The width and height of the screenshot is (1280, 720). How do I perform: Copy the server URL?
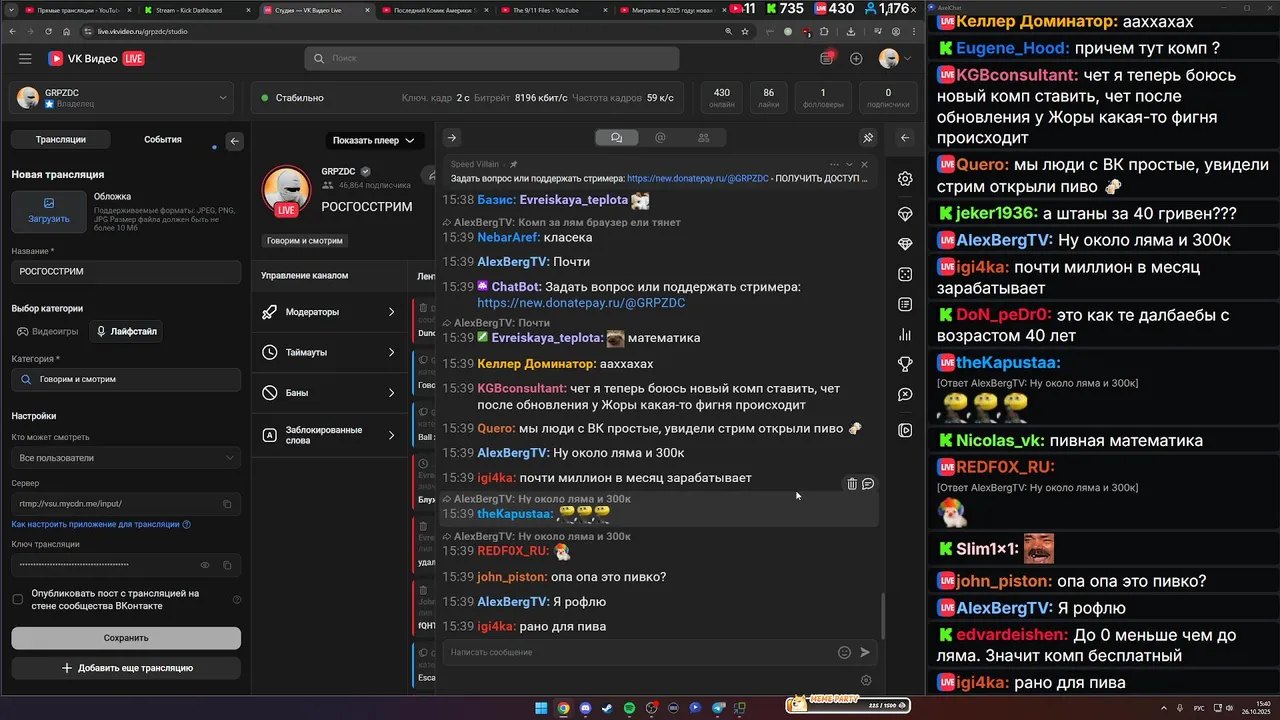click(x=227, y=504)
